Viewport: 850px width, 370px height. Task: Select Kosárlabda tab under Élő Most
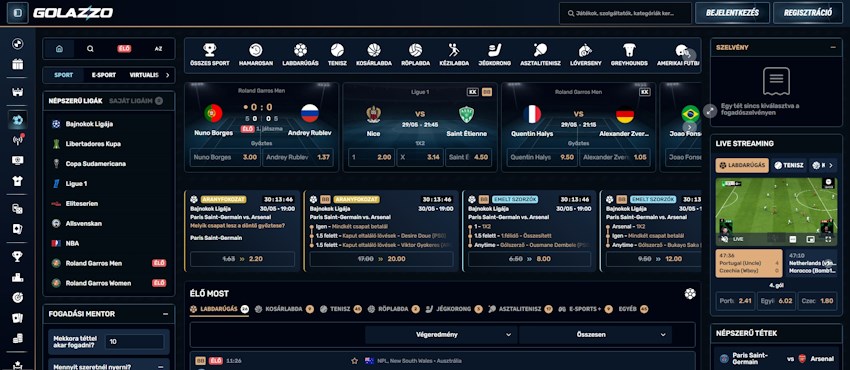point(284,309)
